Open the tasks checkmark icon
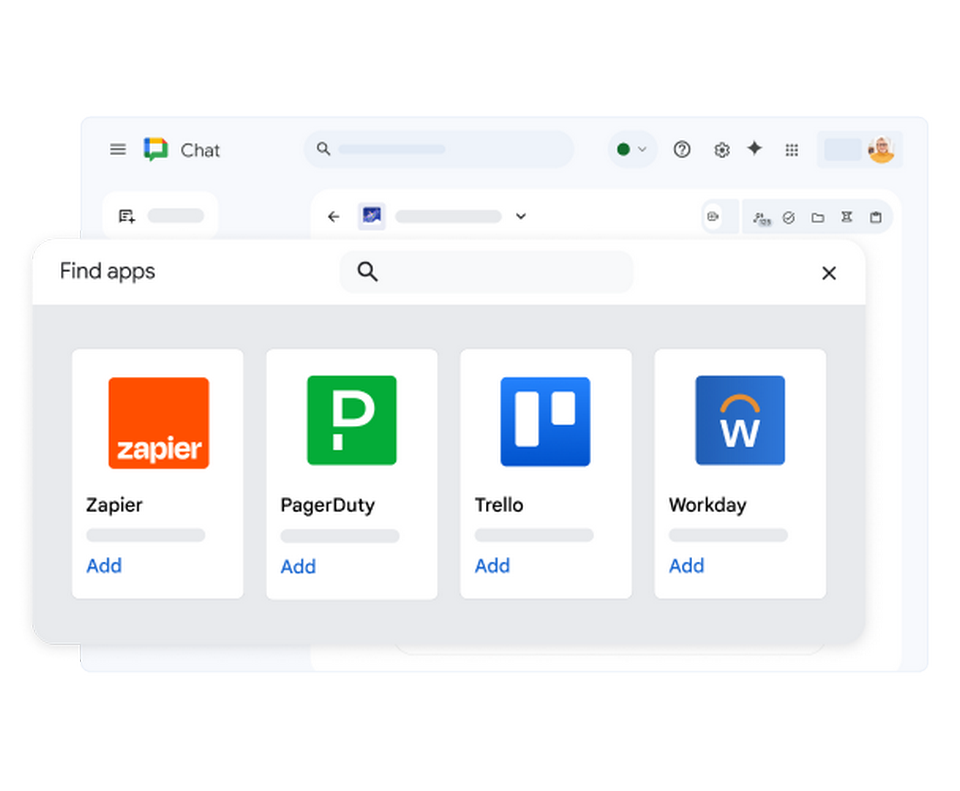Screen dimensions: 960x791 (x=789, y=217)
